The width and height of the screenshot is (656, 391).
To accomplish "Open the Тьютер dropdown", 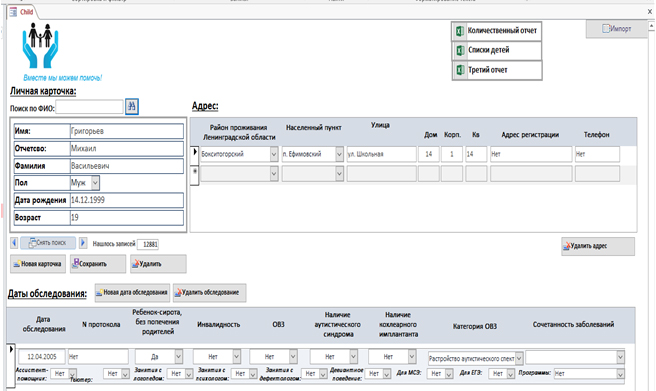I will [125, 374].
